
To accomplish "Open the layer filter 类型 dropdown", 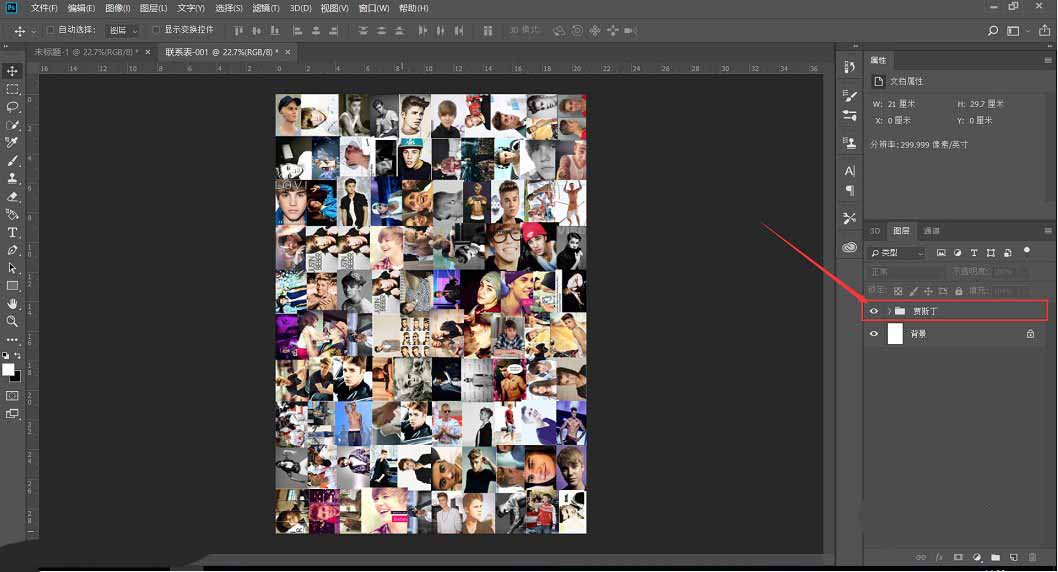I will point(897,252).
